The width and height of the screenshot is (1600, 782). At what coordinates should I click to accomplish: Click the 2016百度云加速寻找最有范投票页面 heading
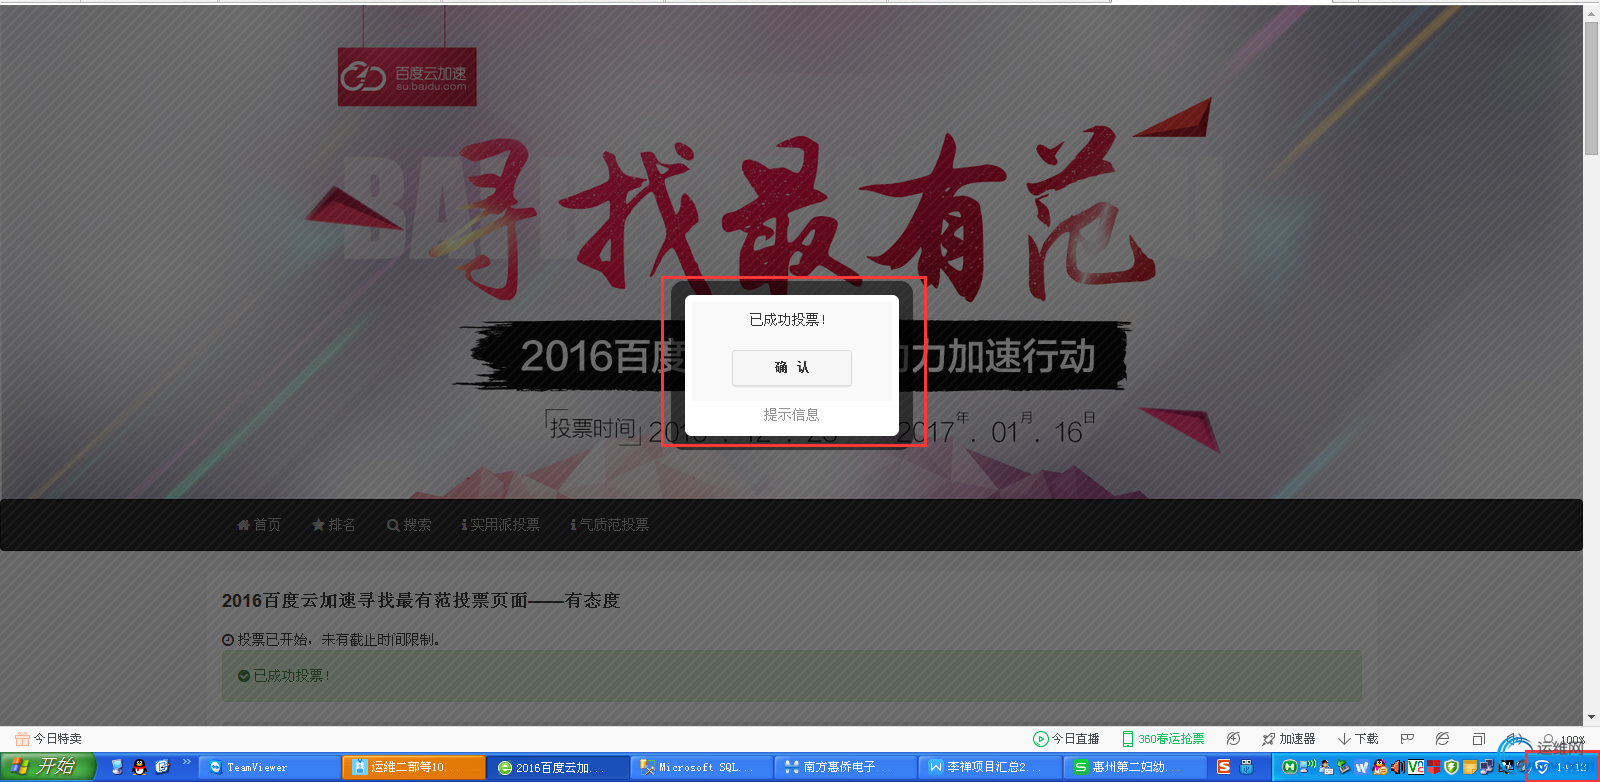421,601
